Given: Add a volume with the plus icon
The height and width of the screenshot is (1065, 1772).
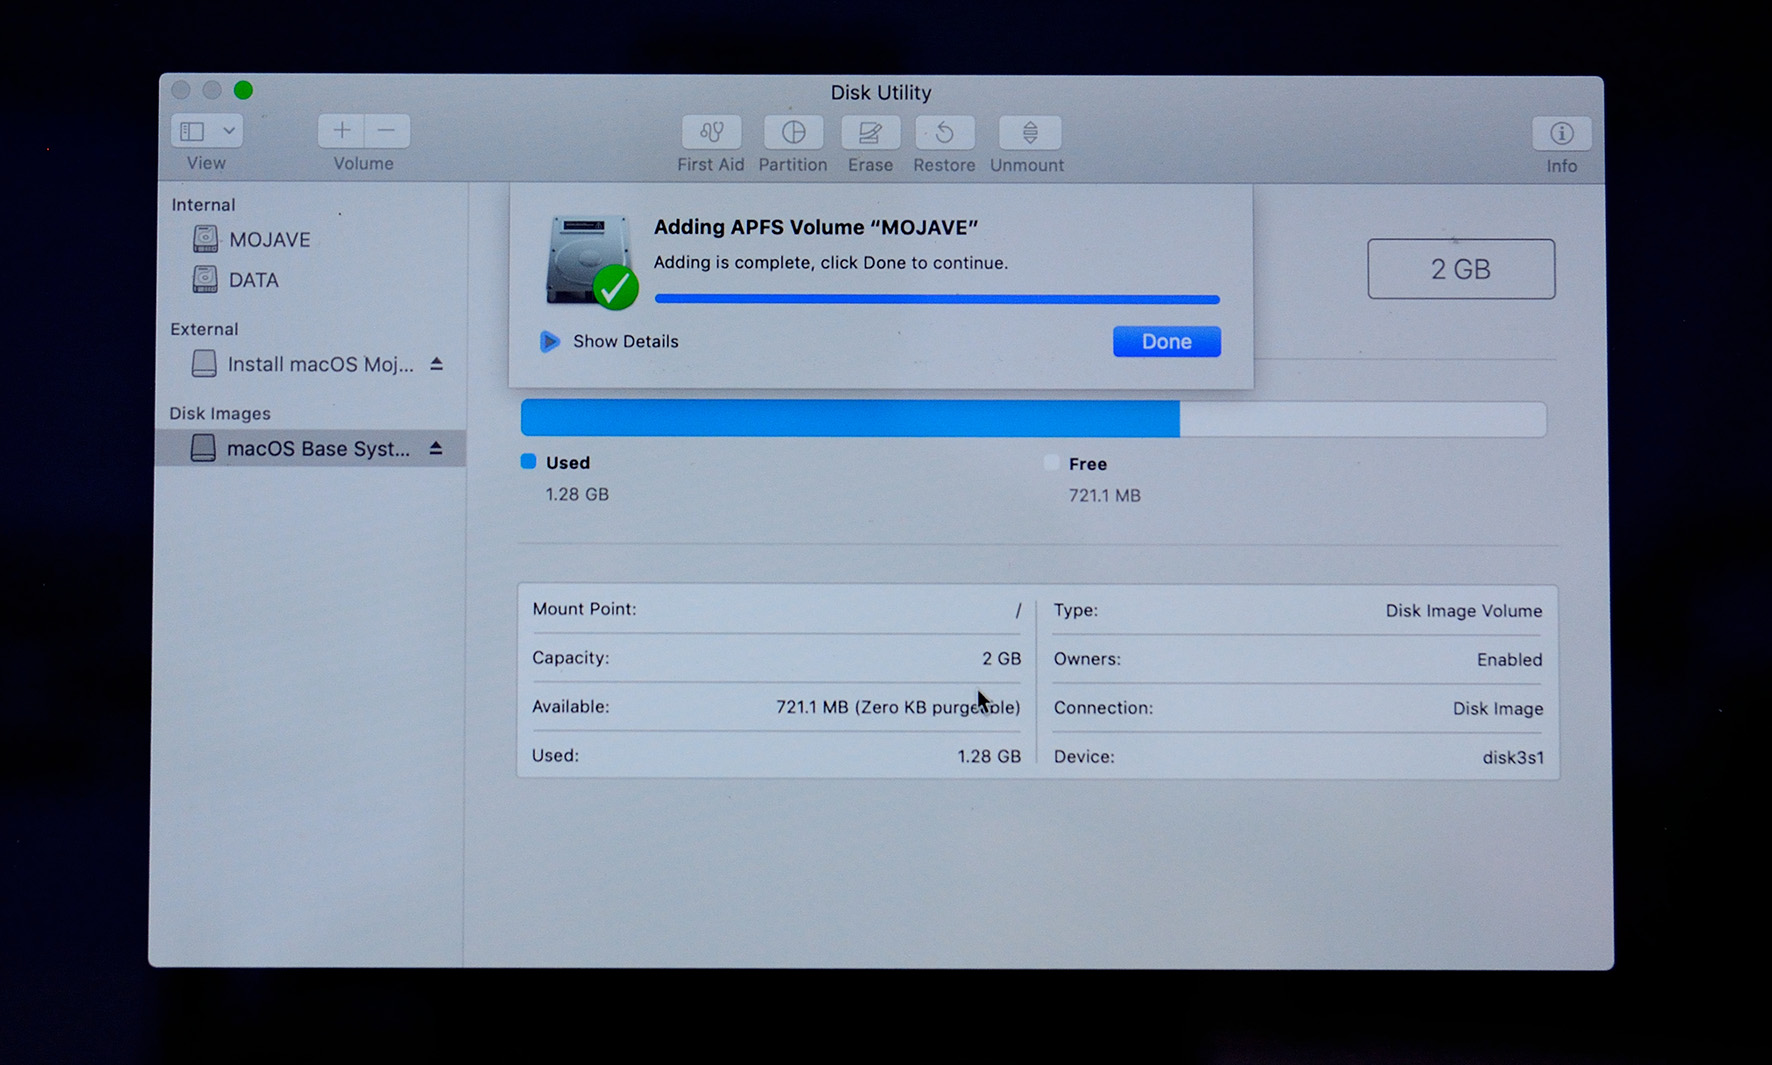Looking at the screenshot, I should pos(340,130).
